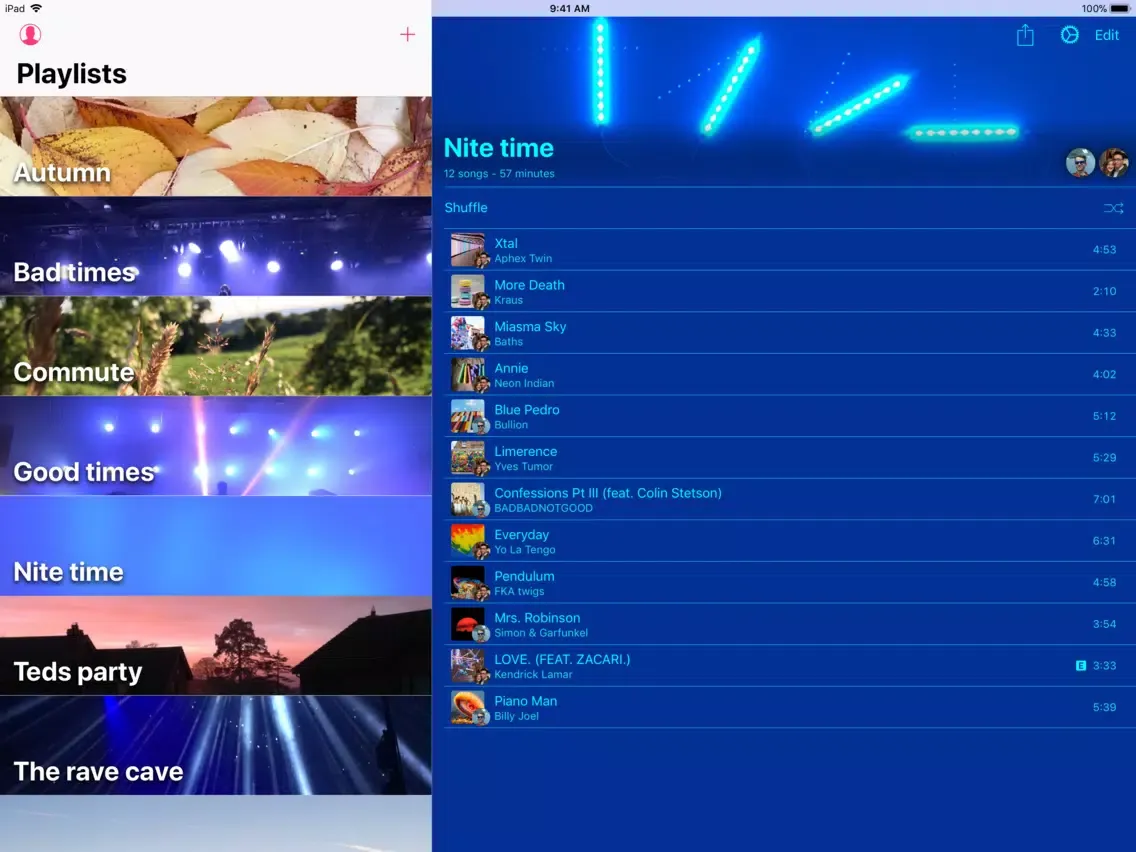Tap the LOVE. album artwork

pos(468,666)
